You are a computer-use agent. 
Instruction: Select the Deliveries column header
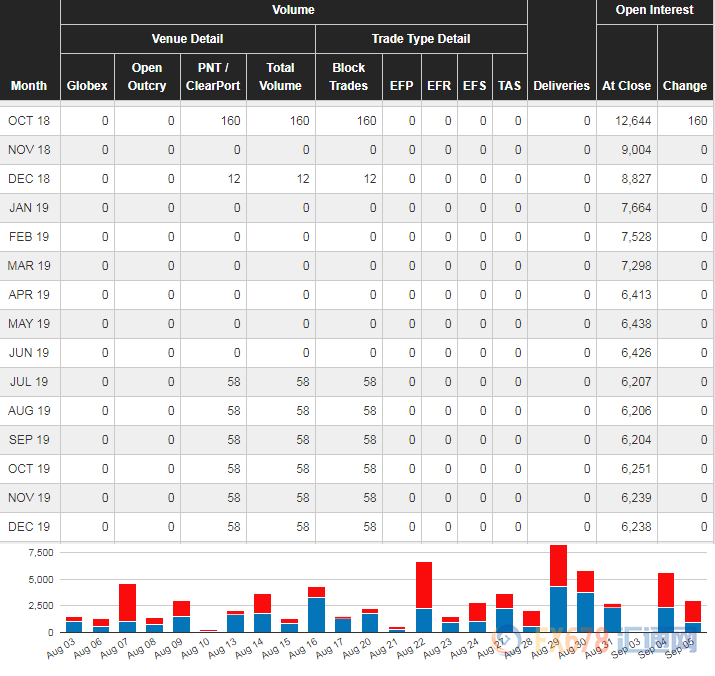tap(561, 86)
